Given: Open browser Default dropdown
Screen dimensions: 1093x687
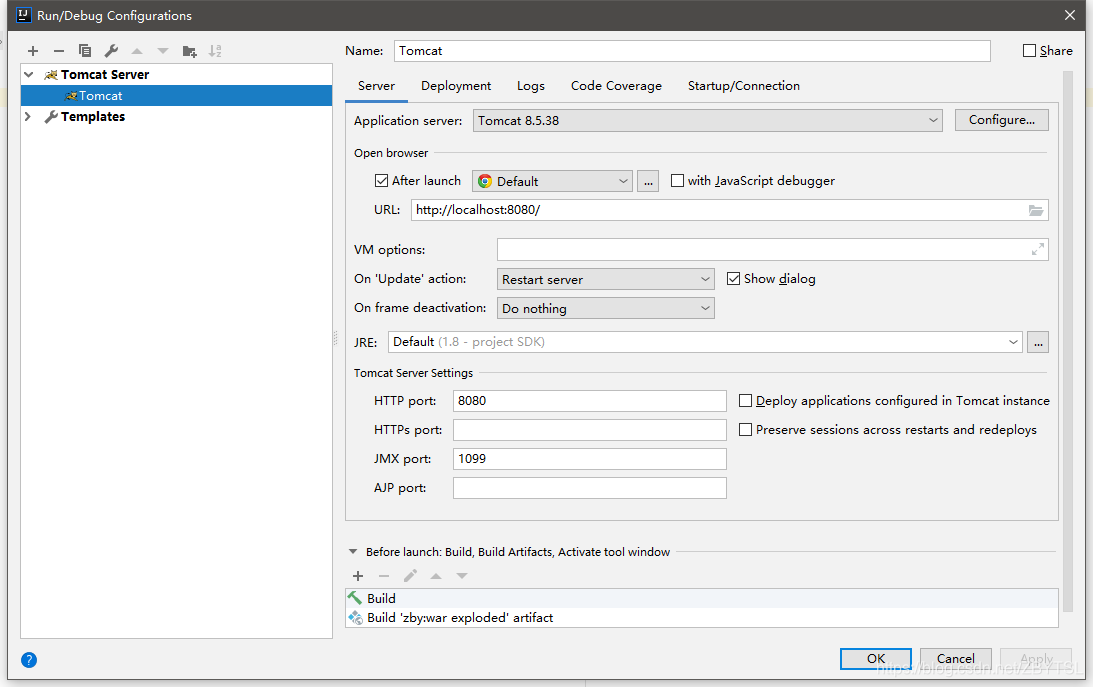Looking at the screenshot, I should click(x=552, y=181).
